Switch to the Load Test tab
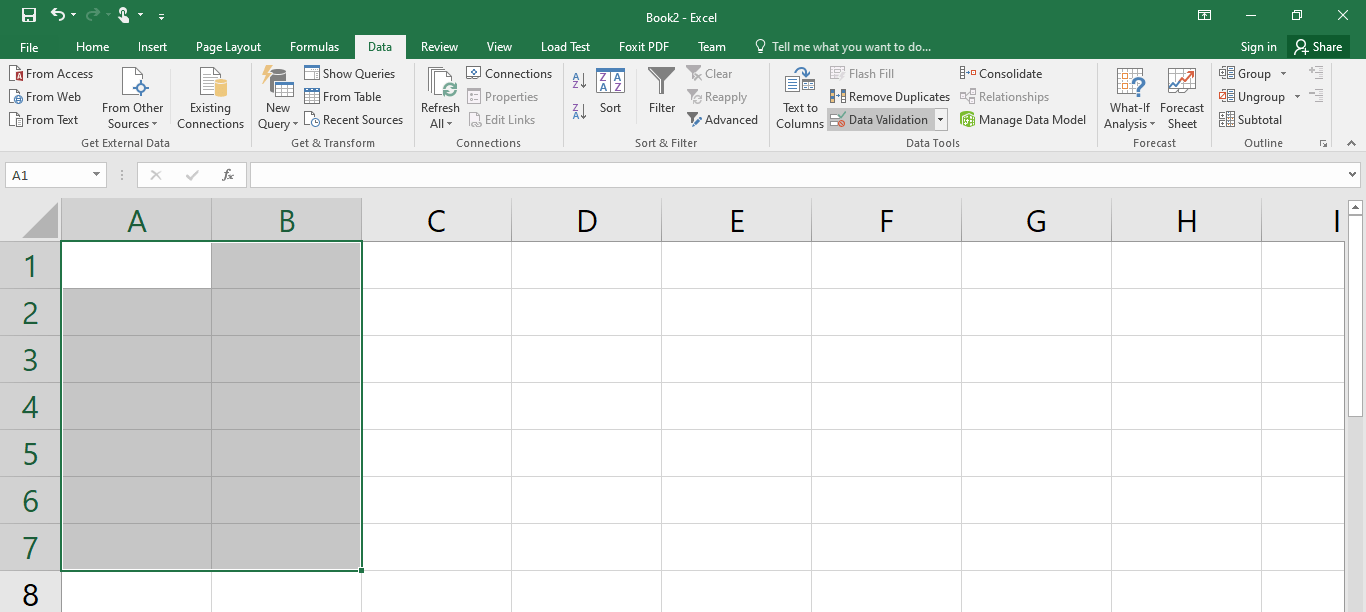 [566, 47]
